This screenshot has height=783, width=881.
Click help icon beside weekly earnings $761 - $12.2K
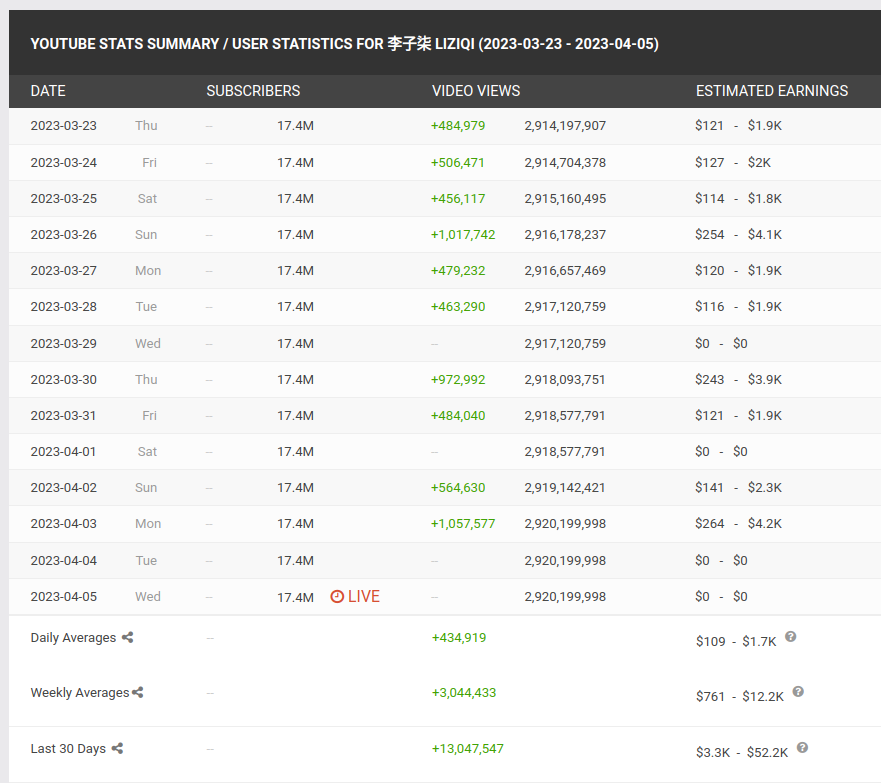(x=798, y=691)
